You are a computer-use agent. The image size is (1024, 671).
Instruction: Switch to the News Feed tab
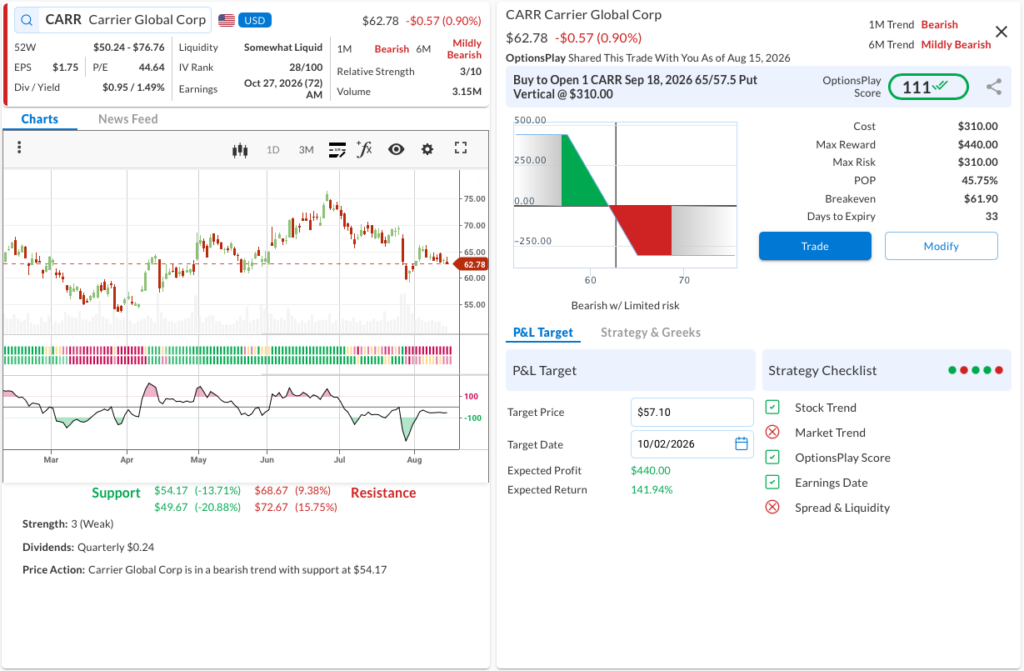click(x=128, y=119)
